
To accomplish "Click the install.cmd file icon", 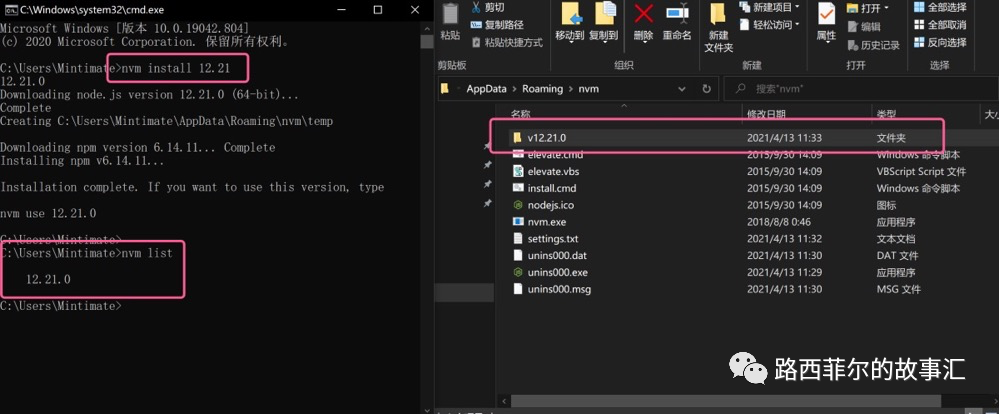I will pyautogui.click(x=517, y=188).
